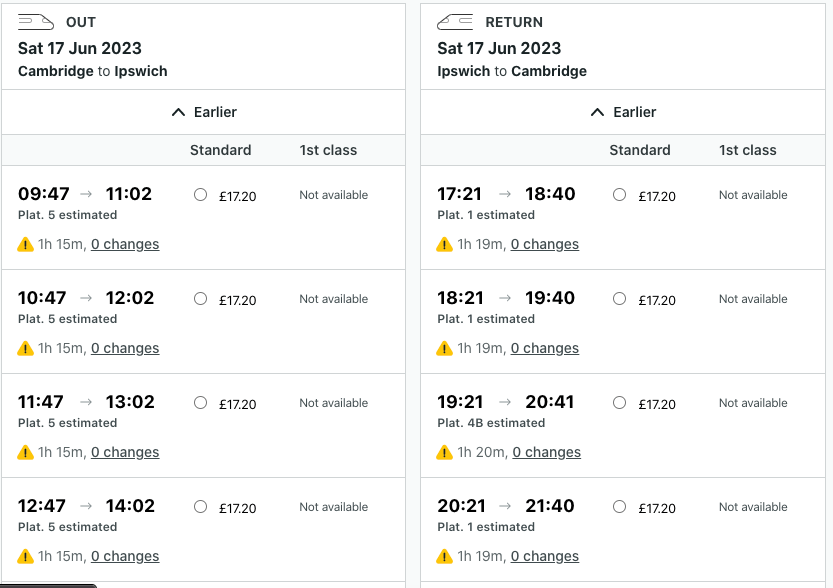Click warning icon on 17:21 return journey
Image resolution: width=833 pixels, height=588 pixels.
tap(445, 244)
